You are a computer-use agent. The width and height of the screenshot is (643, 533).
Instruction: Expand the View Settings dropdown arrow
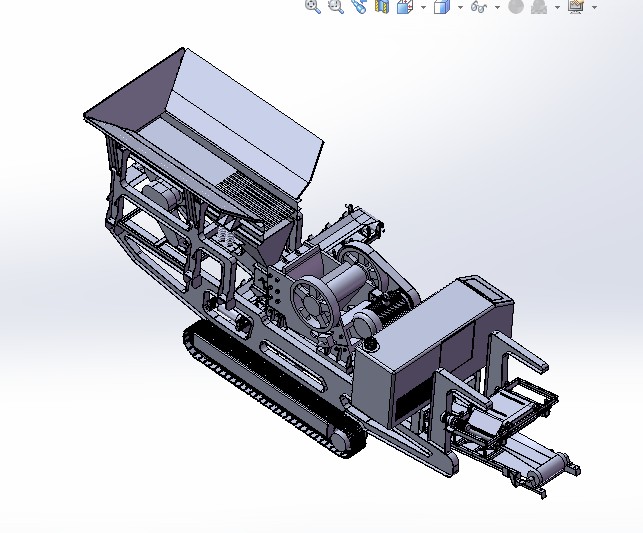(x=595, y=7)
